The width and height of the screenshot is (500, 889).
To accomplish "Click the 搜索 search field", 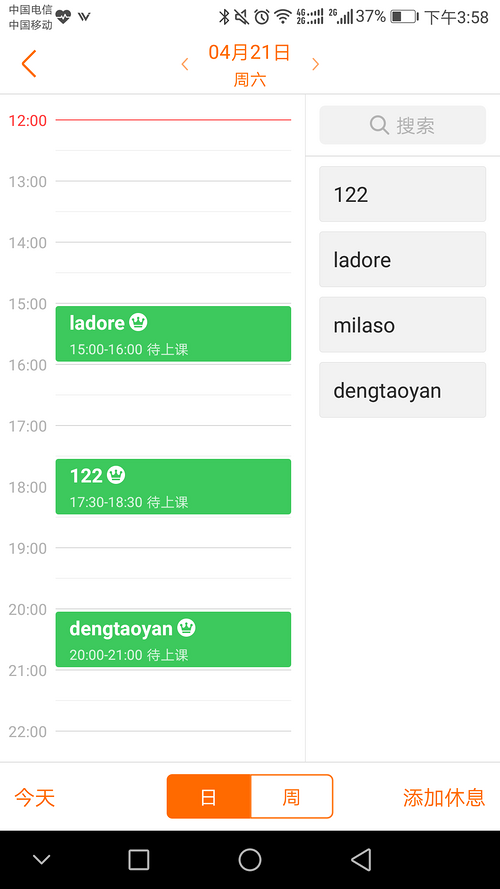I will 402,125.
